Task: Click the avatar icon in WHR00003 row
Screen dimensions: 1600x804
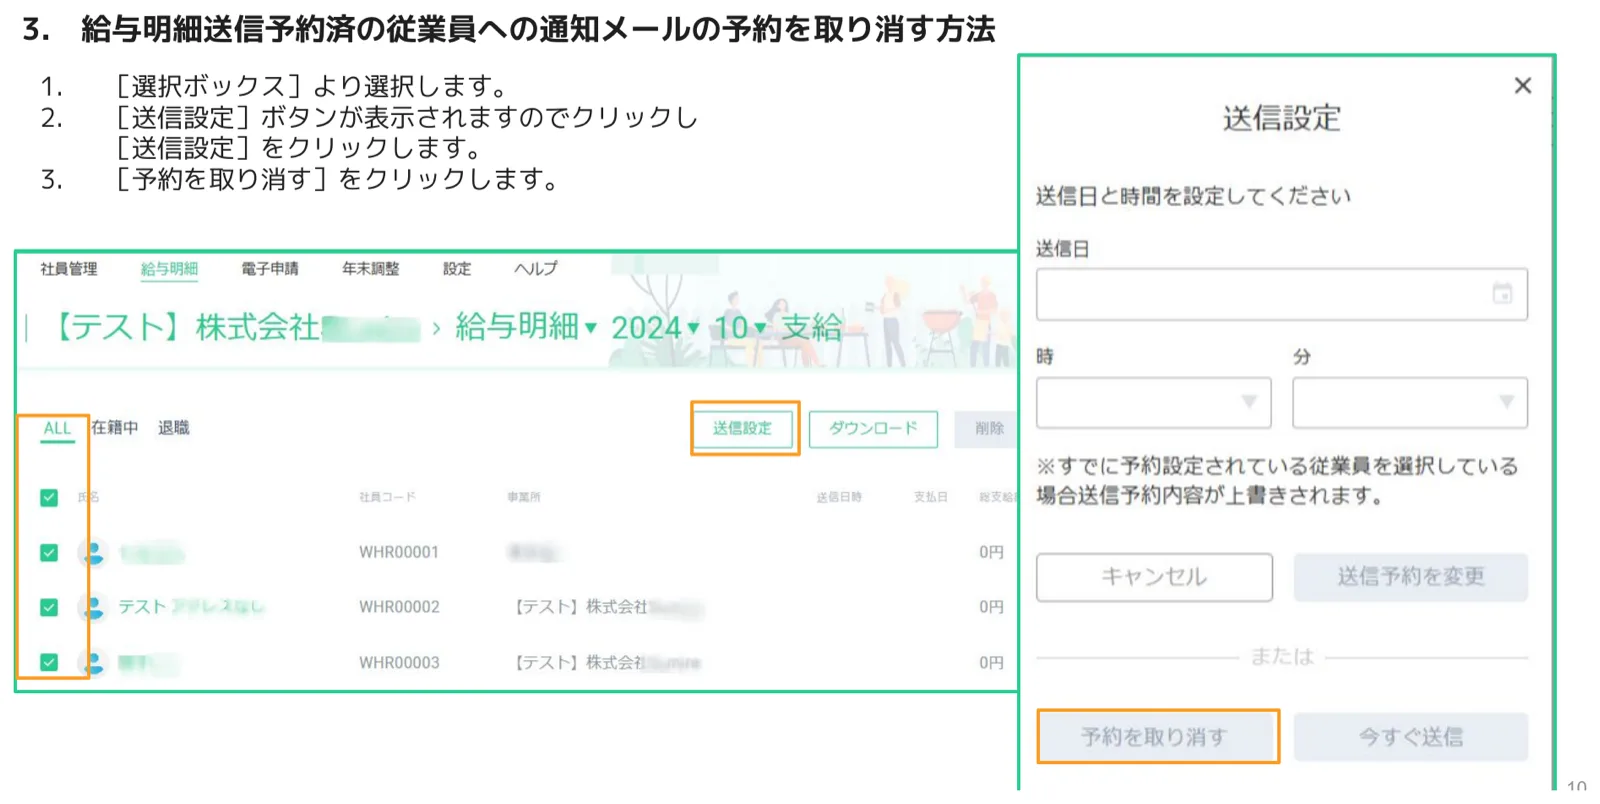Action: coord(93,662)
